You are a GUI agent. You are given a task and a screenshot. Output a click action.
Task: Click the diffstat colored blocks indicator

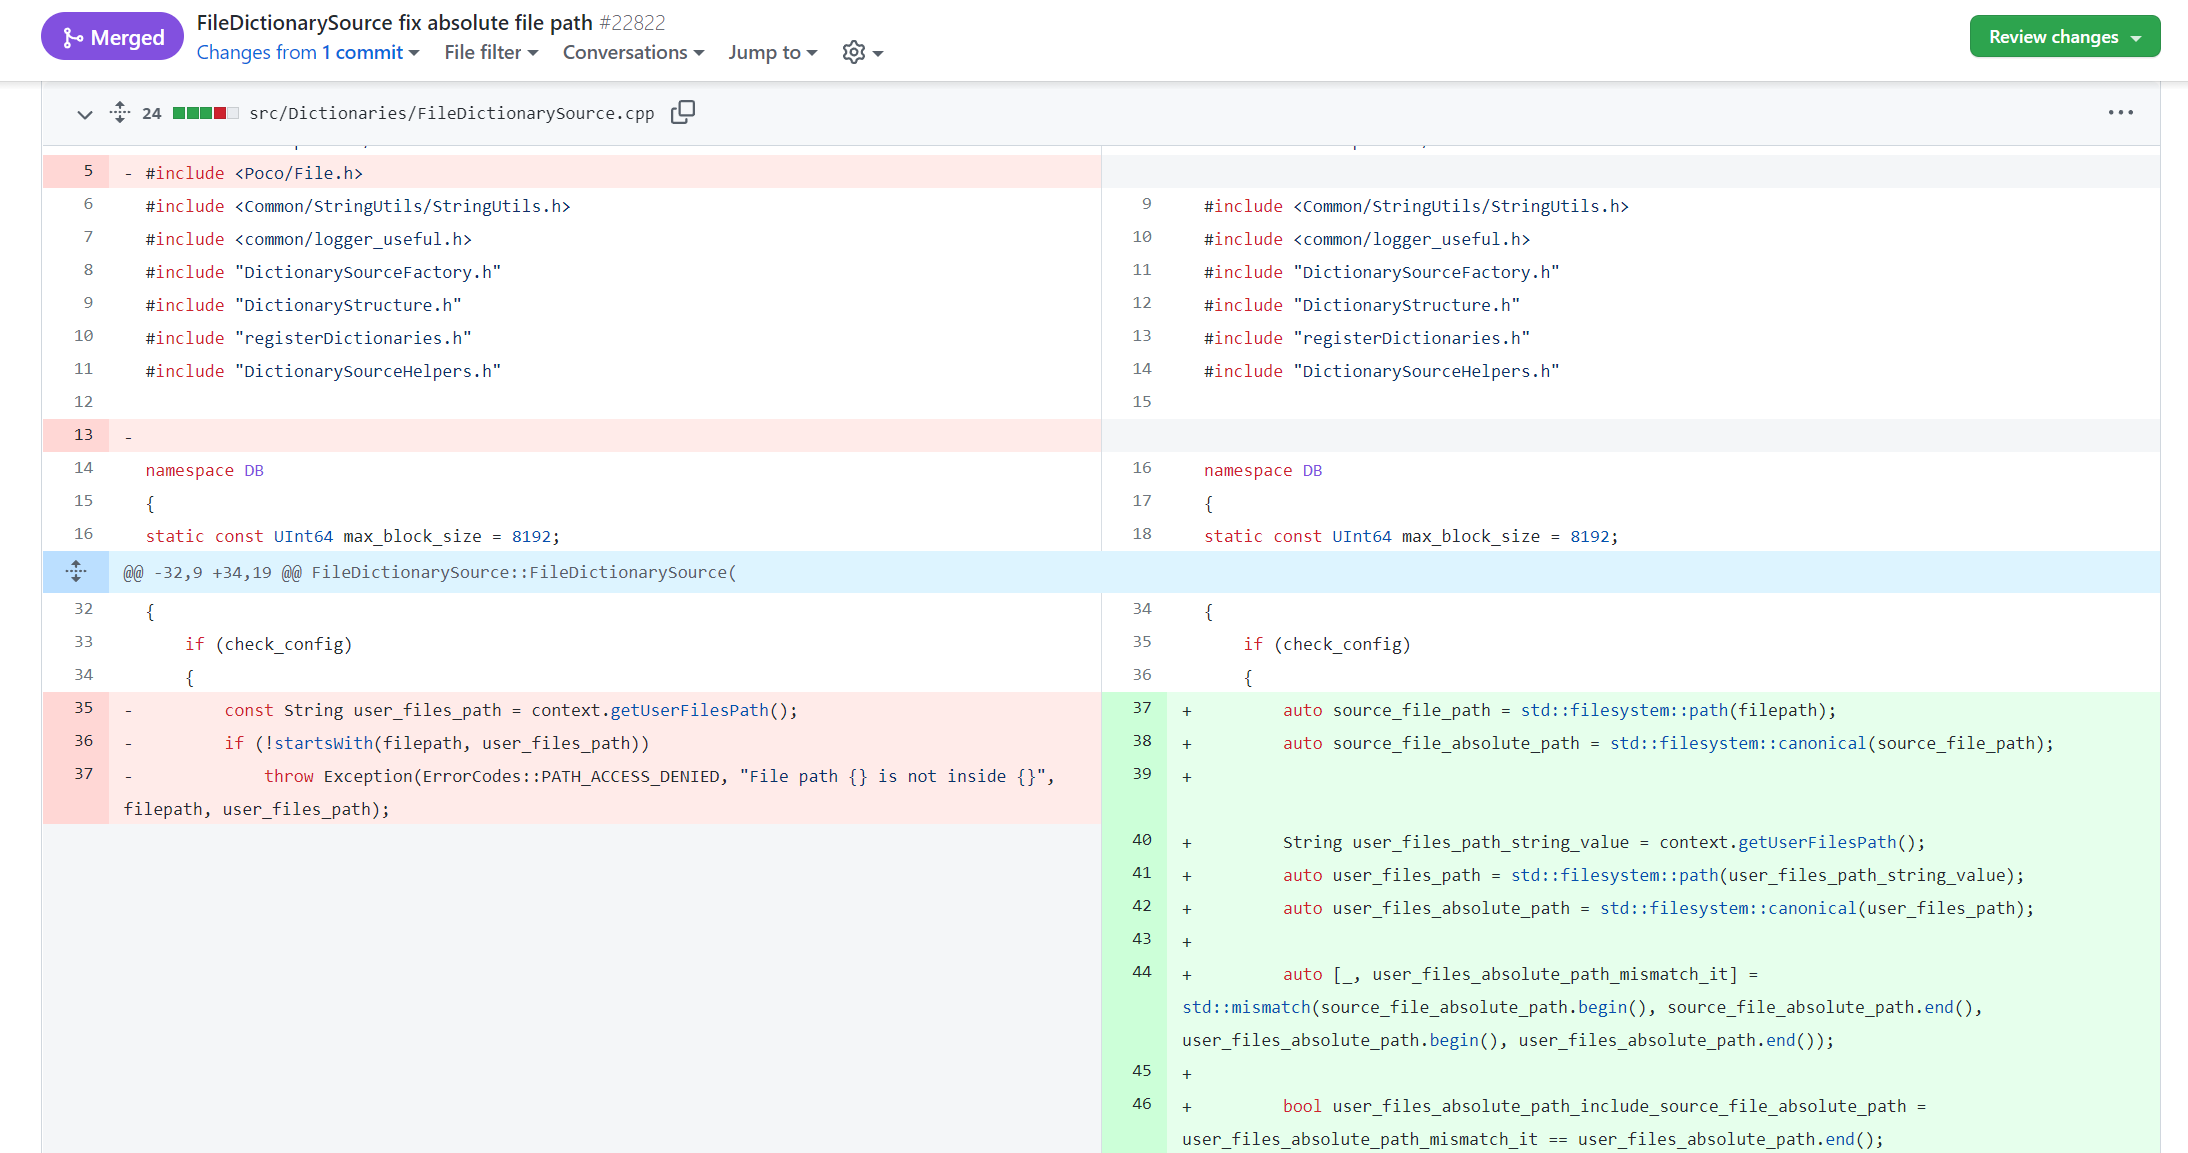click(205, 113)
